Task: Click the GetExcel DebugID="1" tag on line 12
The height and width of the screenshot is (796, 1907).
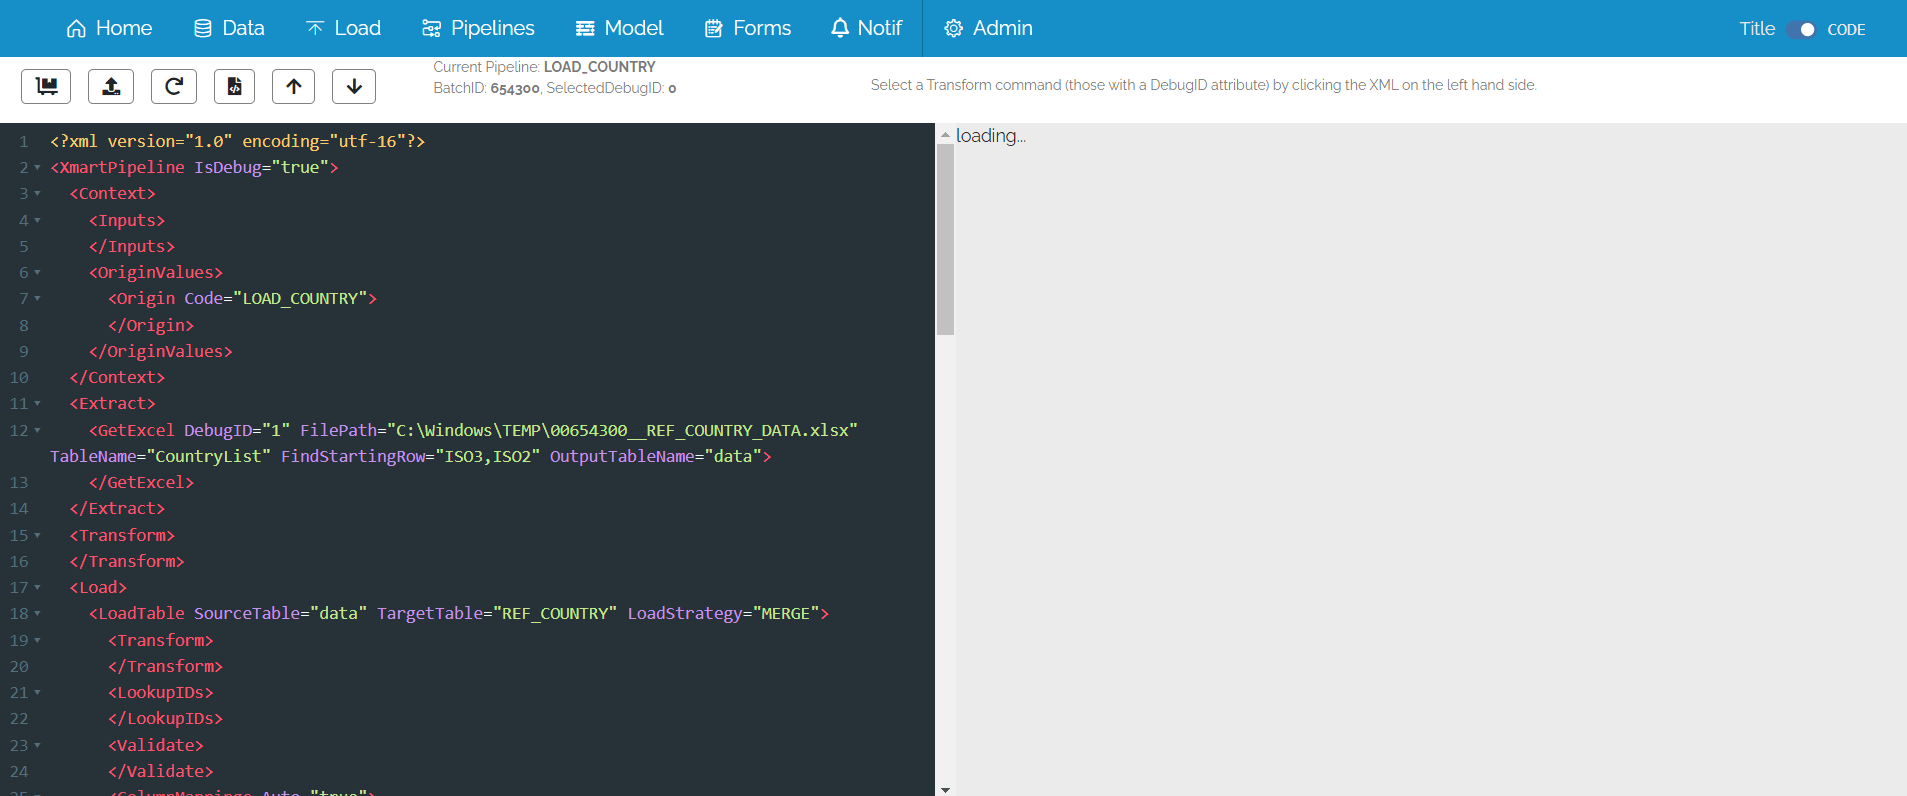Action: point(474,431)
